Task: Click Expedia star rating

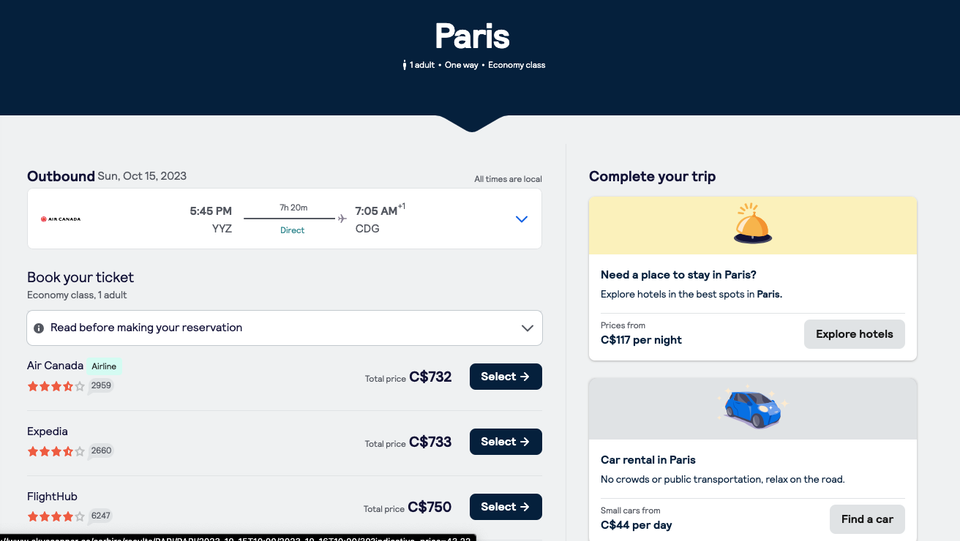Action: click(x=56, y=451)
